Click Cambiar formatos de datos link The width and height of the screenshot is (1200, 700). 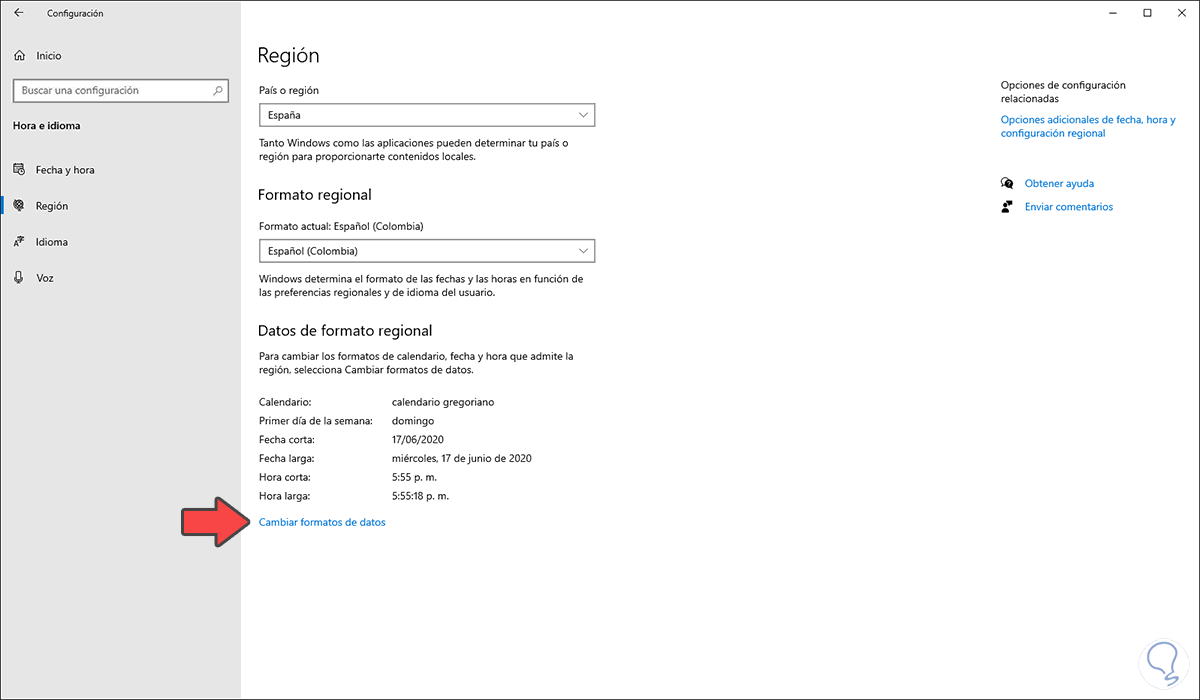coord(322,522)
